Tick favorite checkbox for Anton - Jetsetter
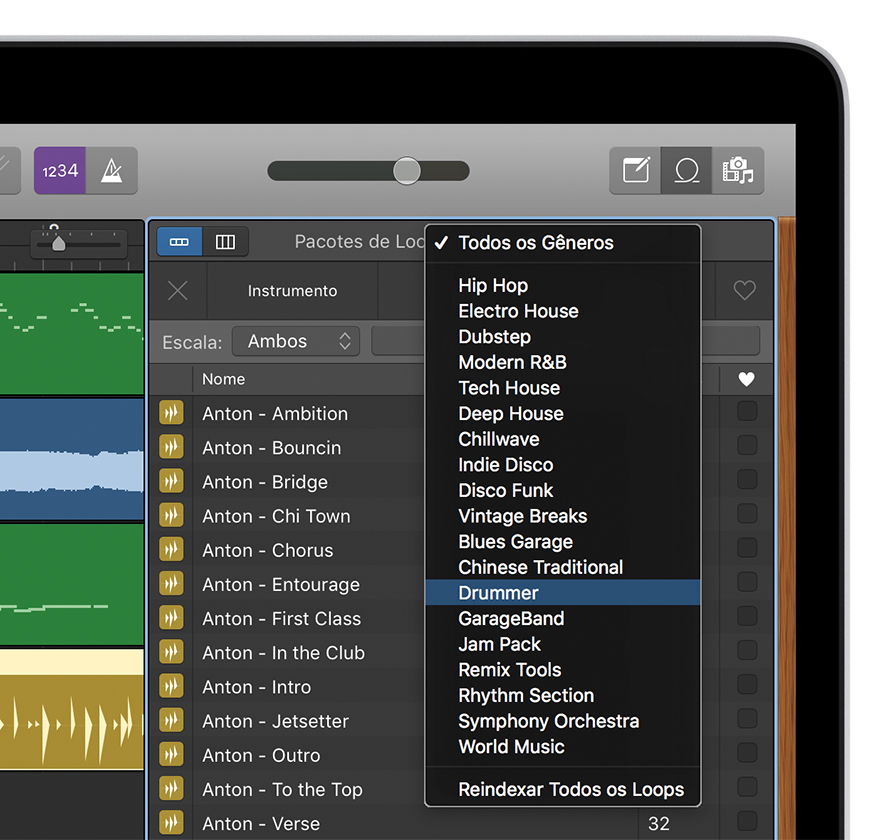 pyautogui.click(x=747, y=719)
